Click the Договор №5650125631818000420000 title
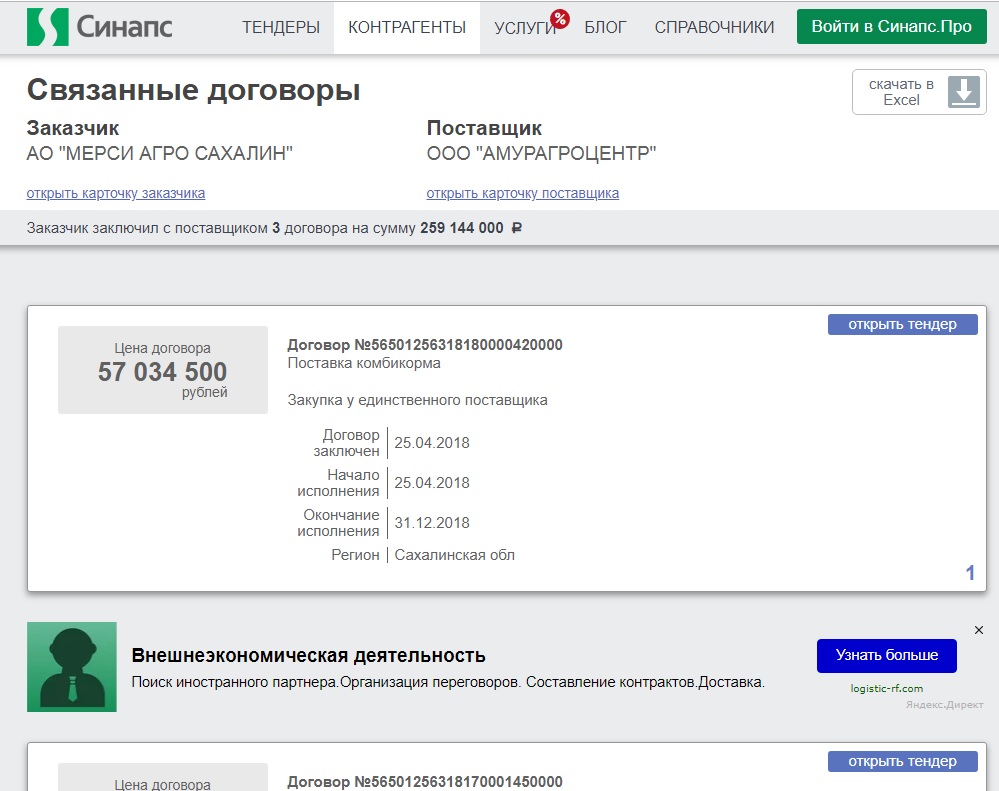 (x=424, y=345)
